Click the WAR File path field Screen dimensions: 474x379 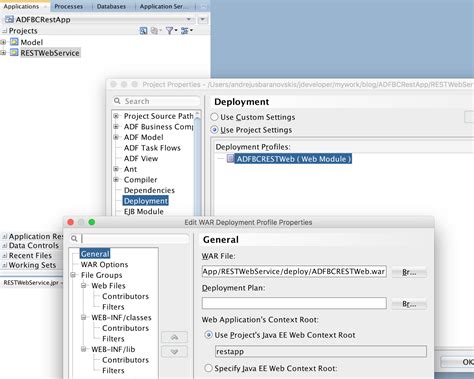click(294, 272)
